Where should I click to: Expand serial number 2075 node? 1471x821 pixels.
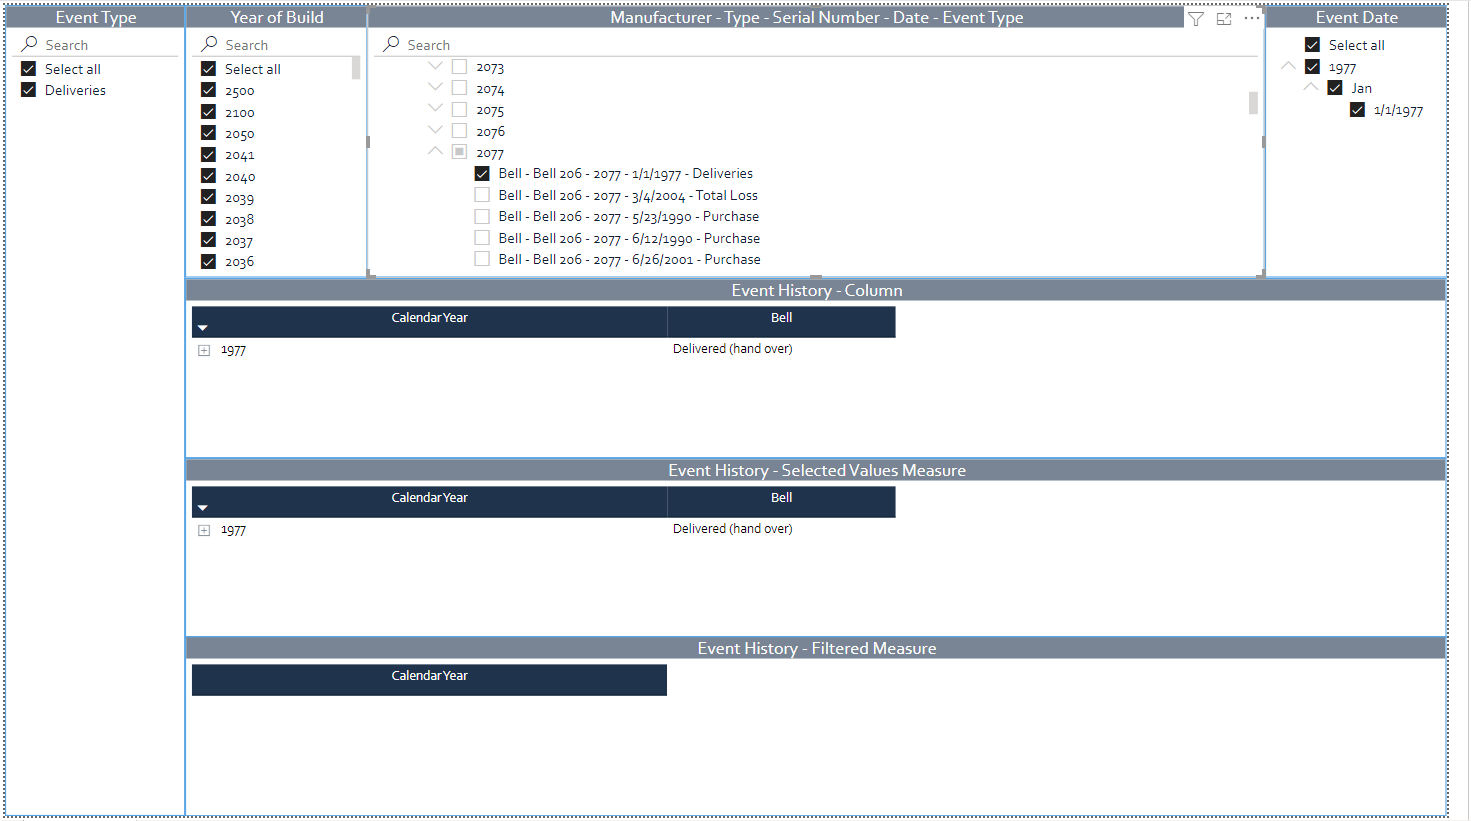point(435,108)
